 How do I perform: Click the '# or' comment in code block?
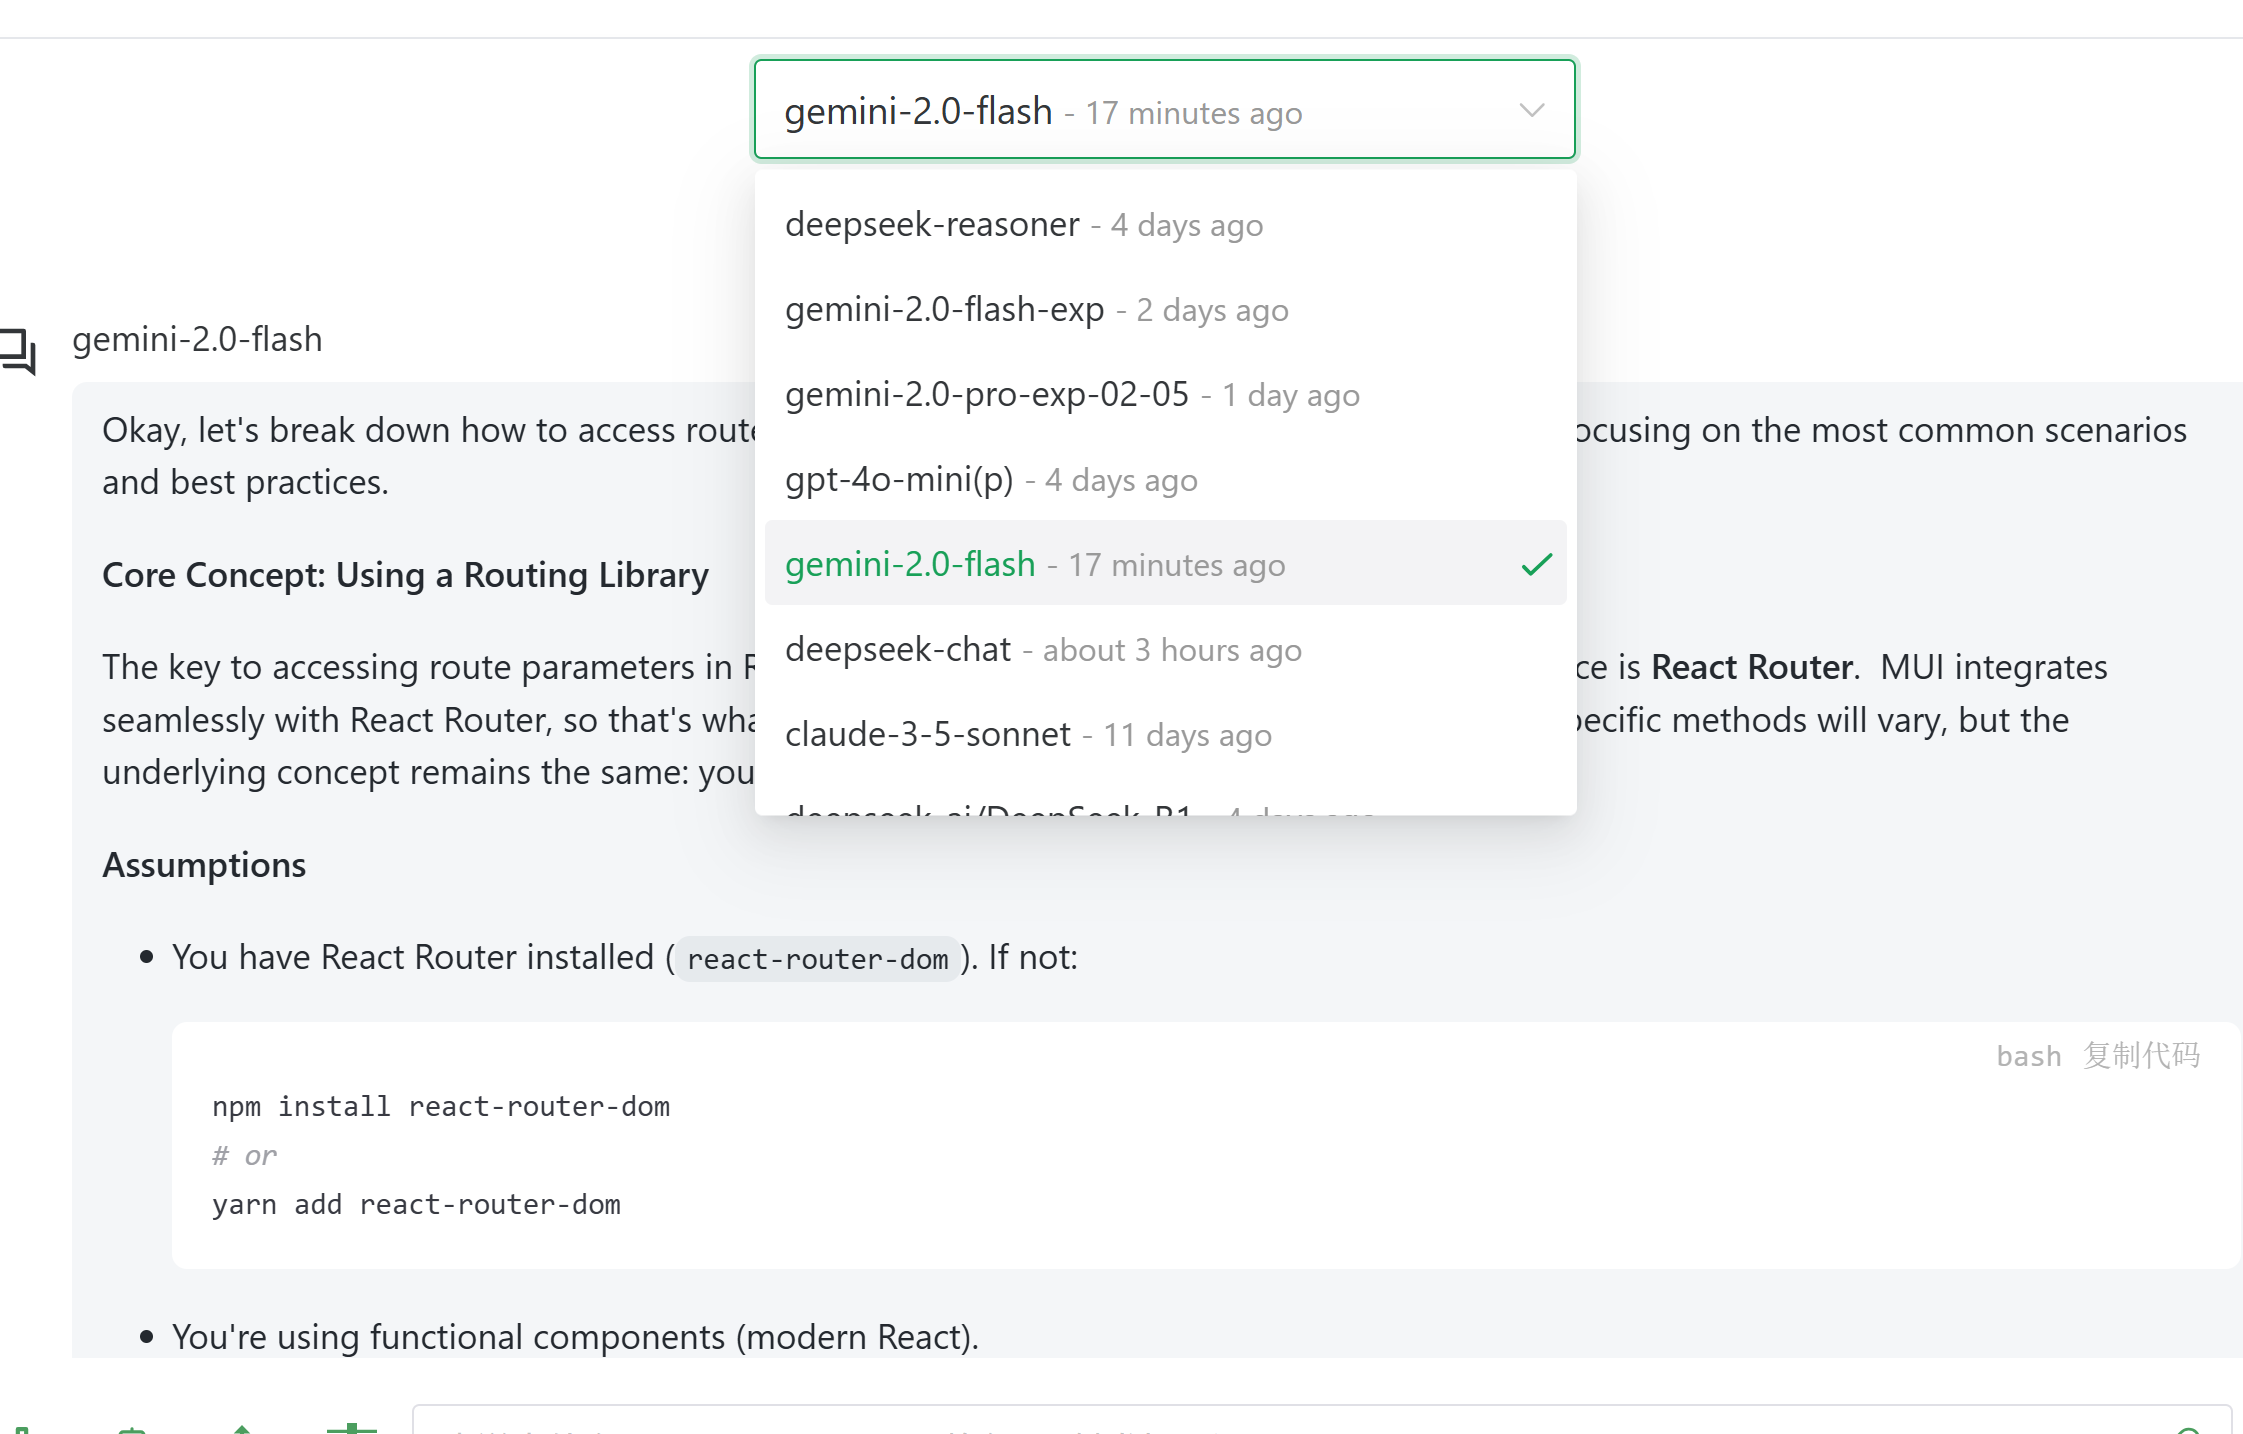[244, 1156]
